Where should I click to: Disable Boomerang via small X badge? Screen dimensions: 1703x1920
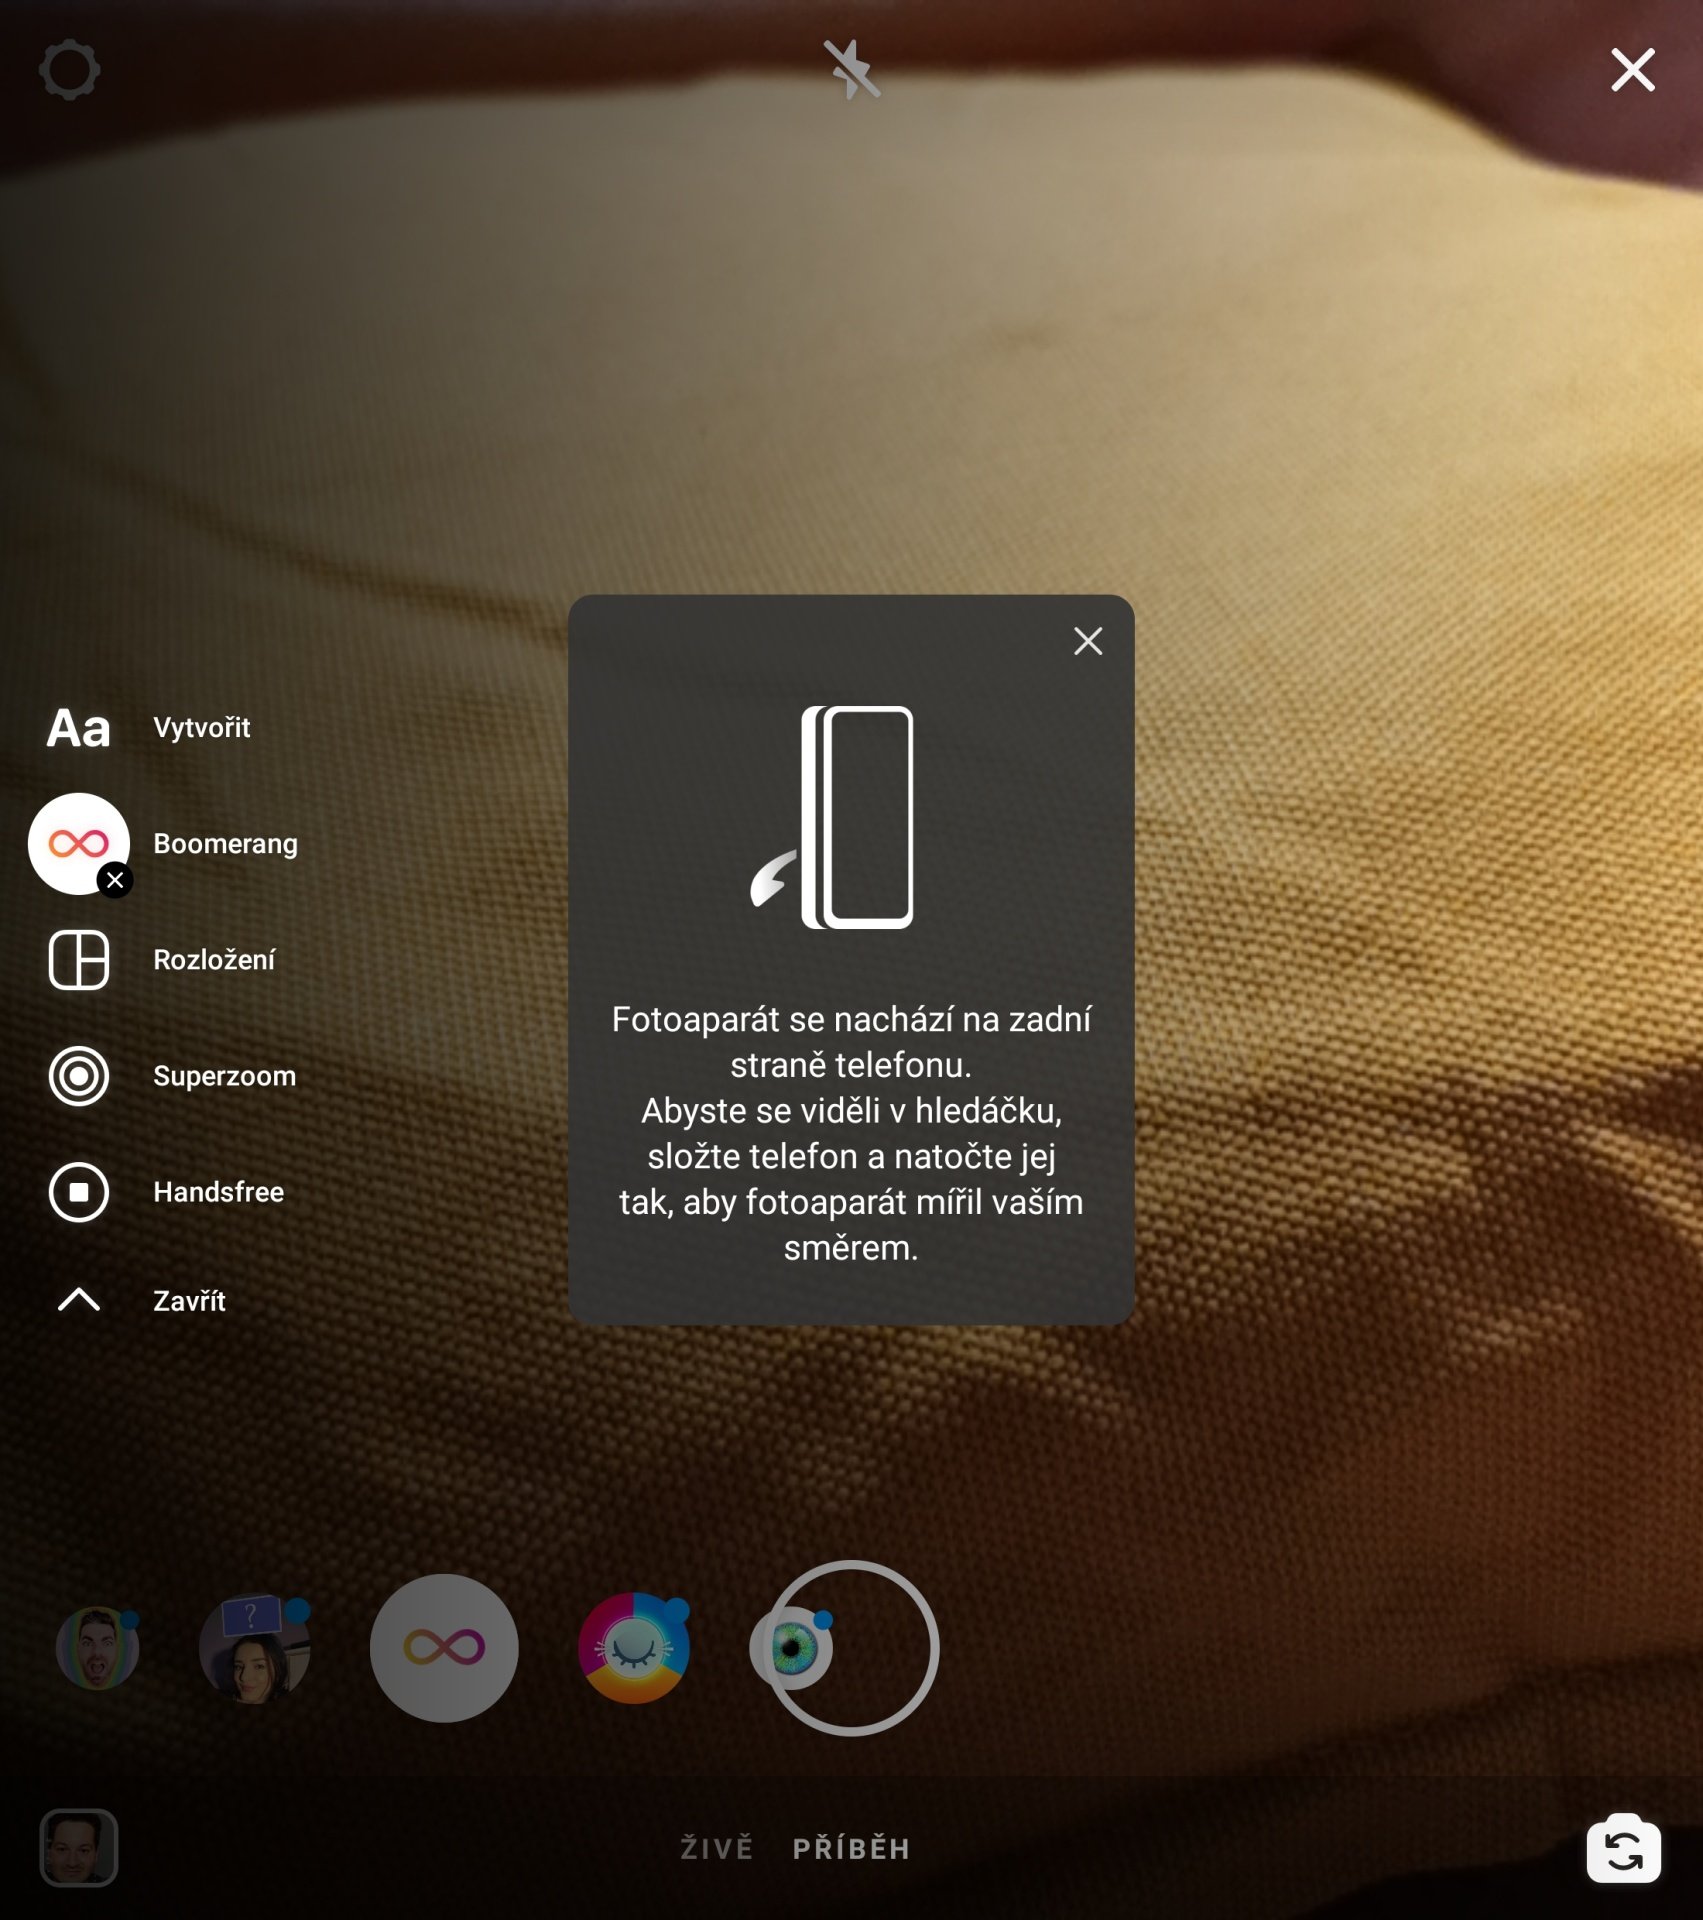point(115,880)
